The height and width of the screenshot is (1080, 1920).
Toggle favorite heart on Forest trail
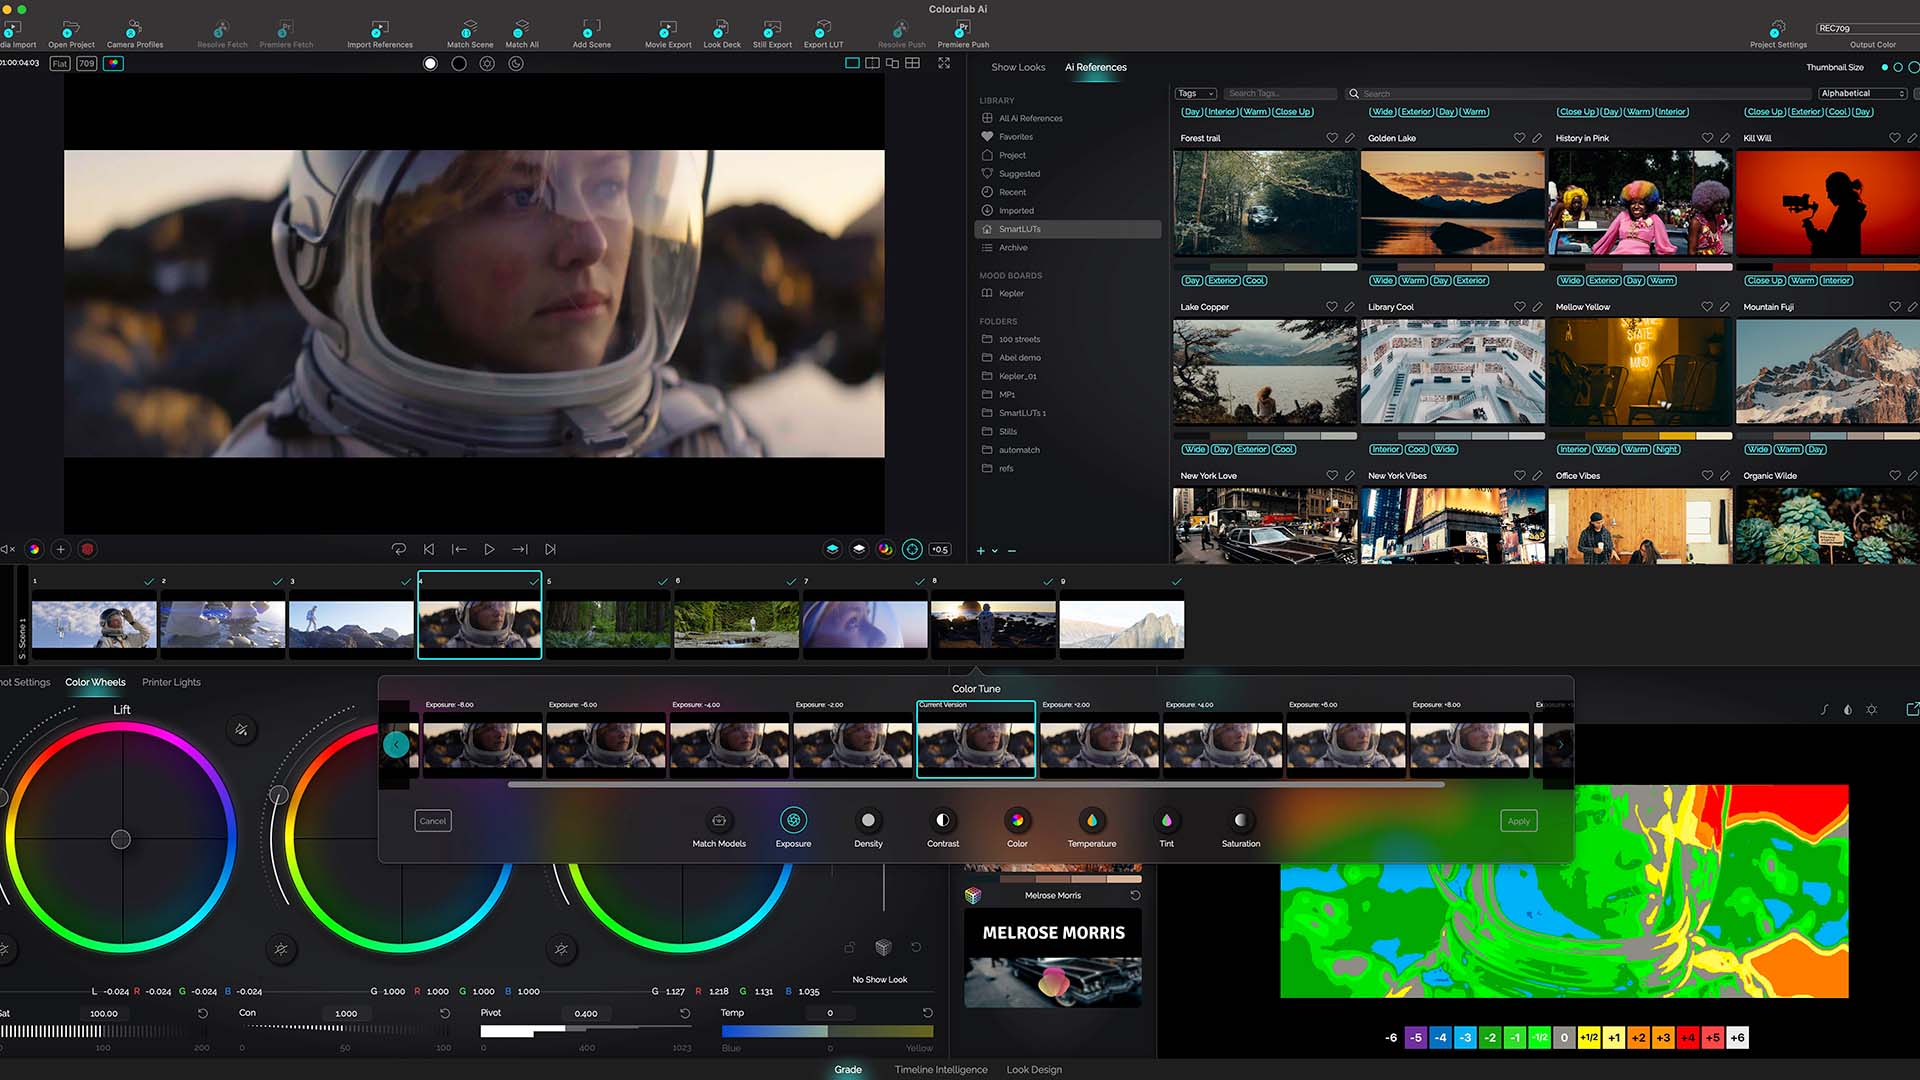[1331, 138]
